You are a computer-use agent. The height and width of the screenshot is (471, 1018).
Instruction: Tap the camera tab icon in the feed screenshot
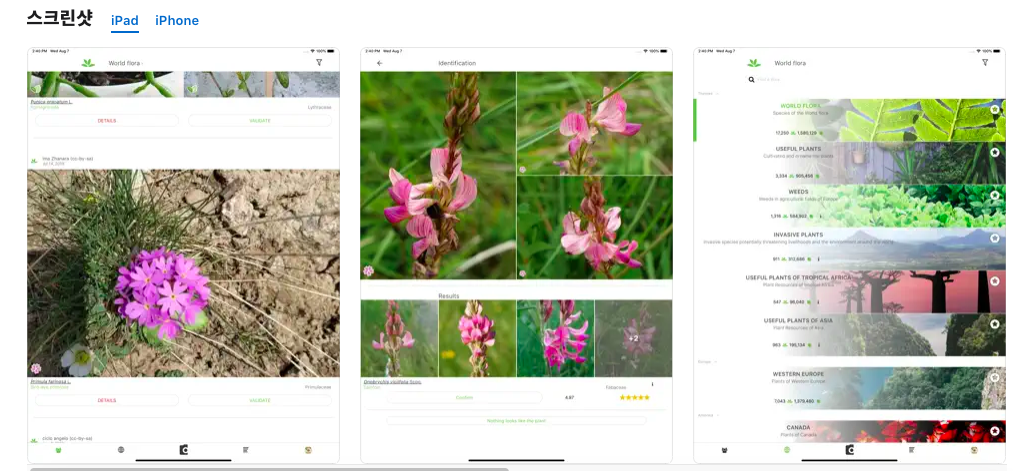point(183,450)
